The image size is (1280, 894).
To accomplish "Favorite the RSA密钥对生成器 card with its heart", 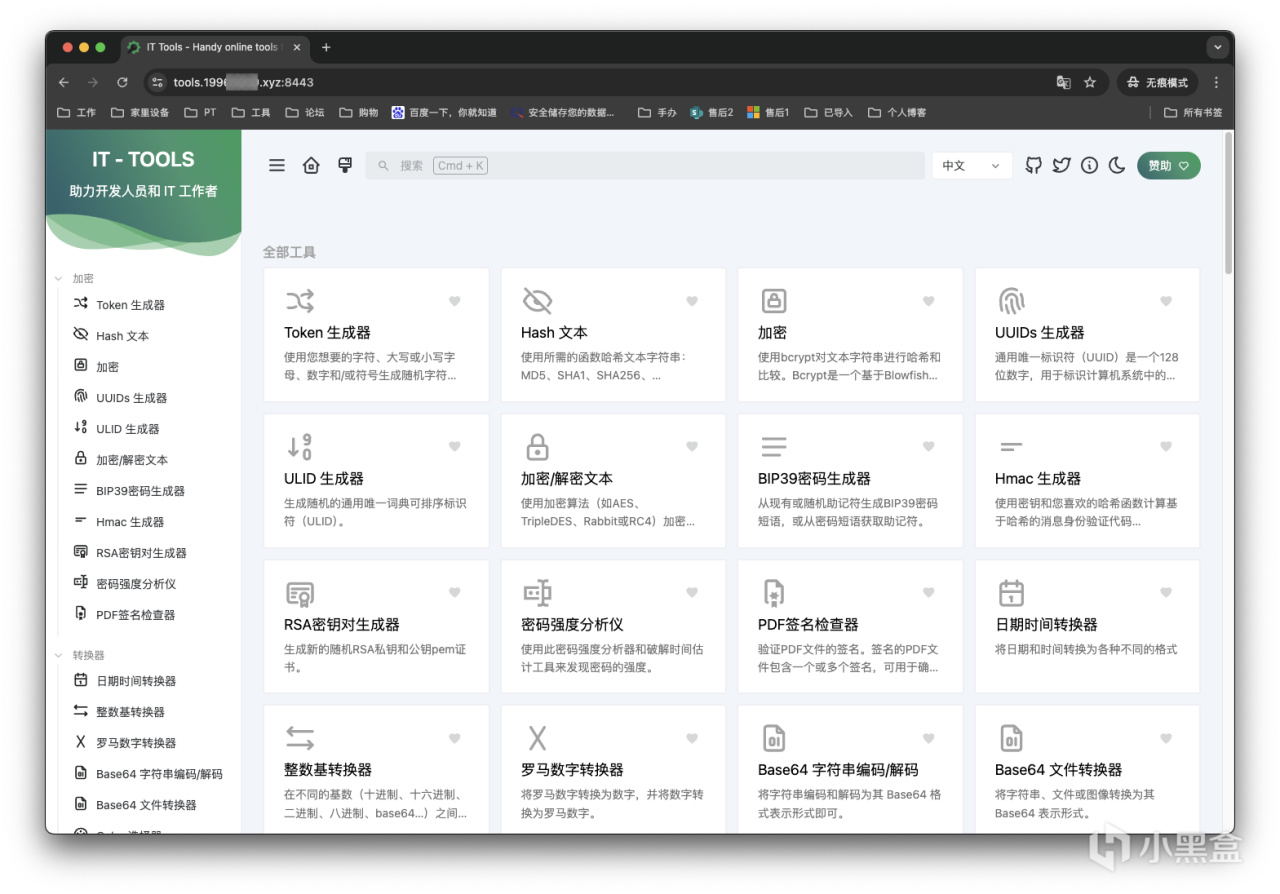I will pyautogui.click(x=454, y=593).
